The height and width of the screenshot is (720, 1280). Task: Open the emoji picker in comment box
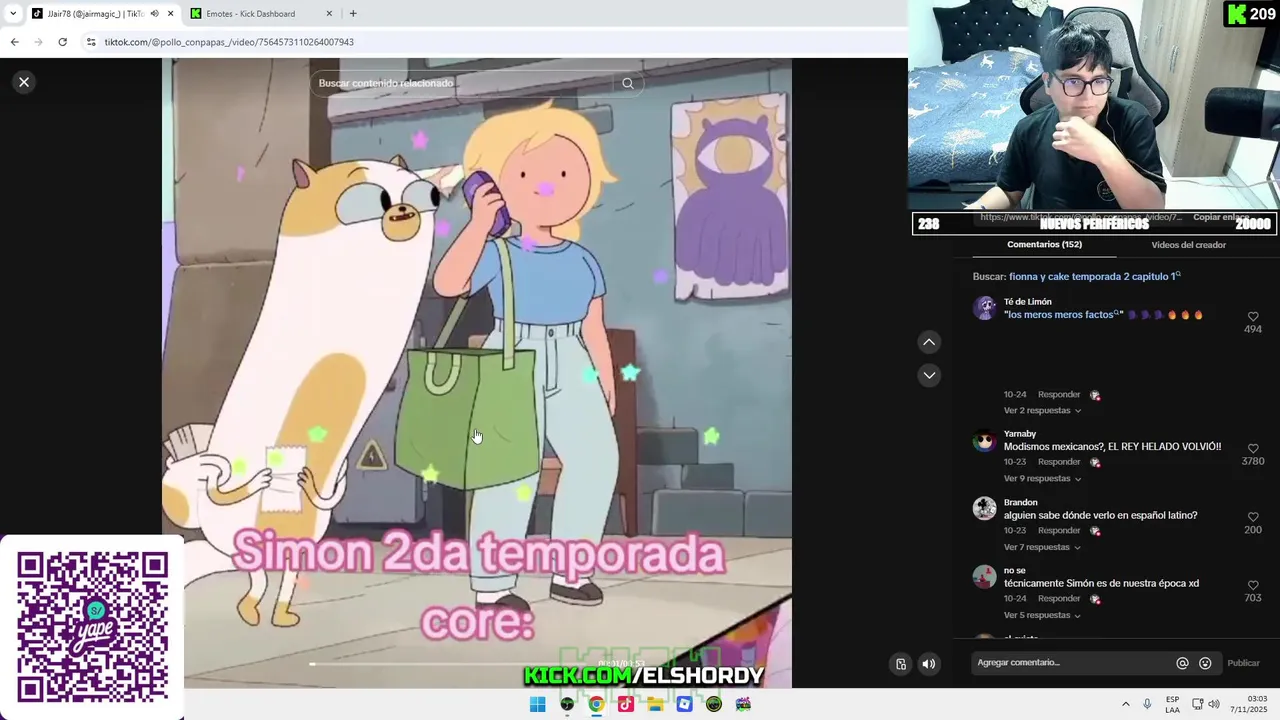[x=1205, y=663]
